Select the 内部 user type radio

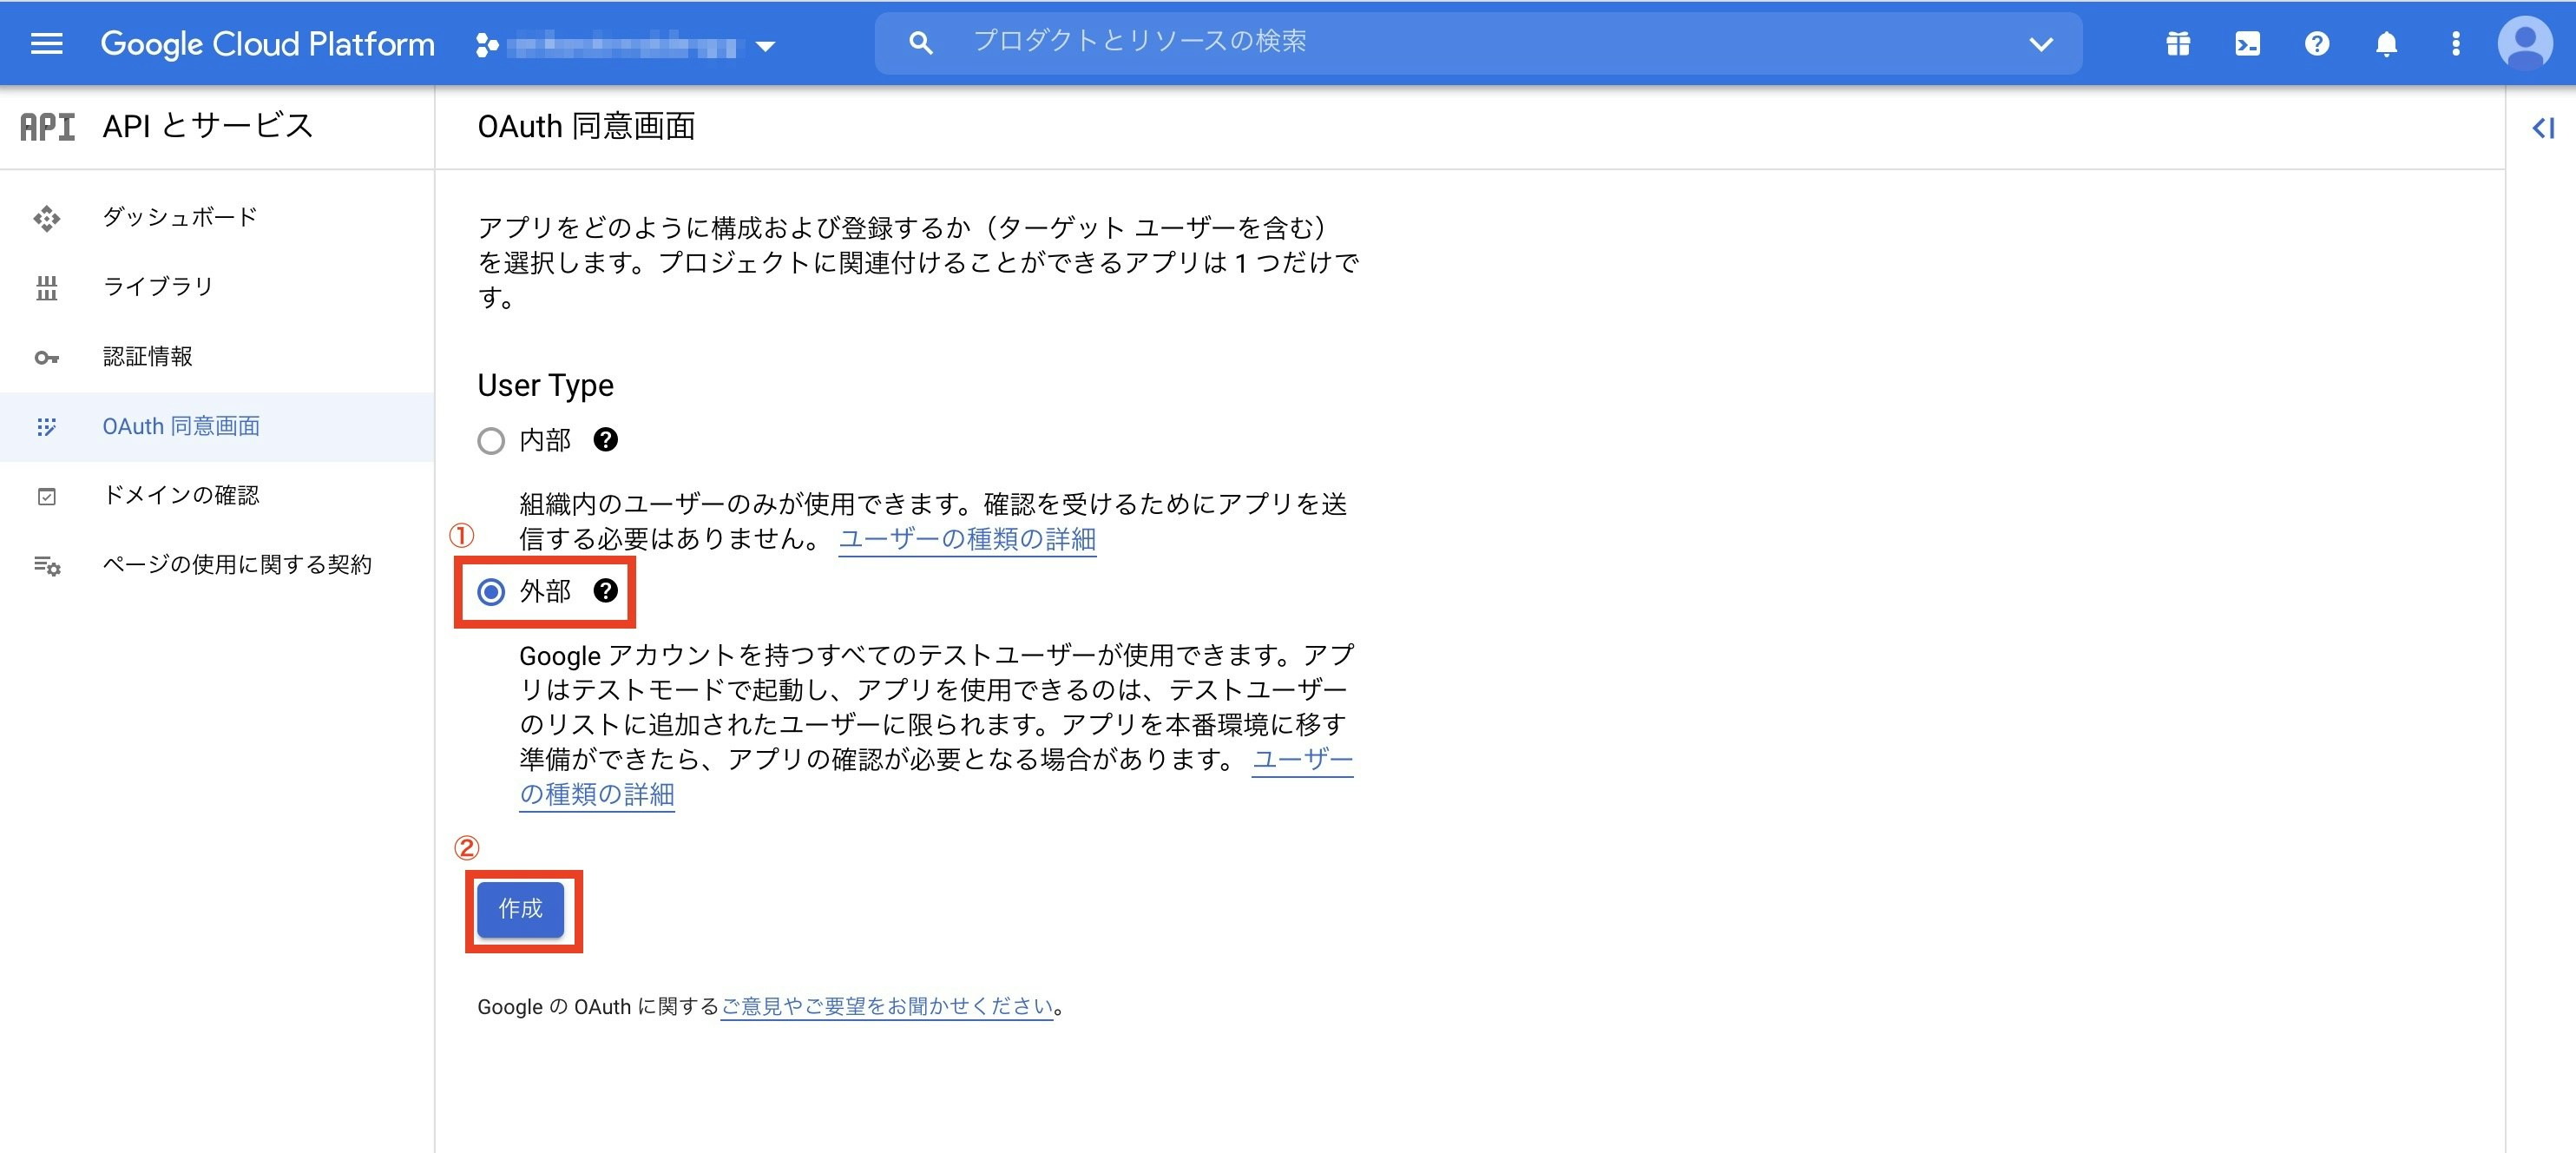491,441
